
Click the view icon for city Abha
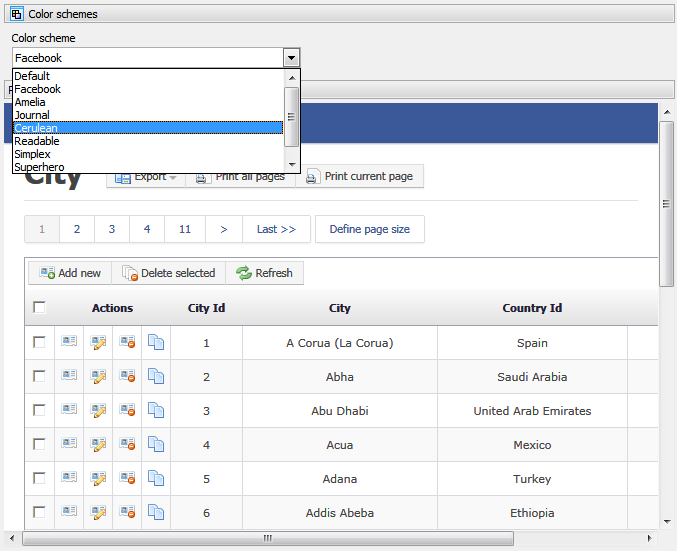click(x=69, y=376)
